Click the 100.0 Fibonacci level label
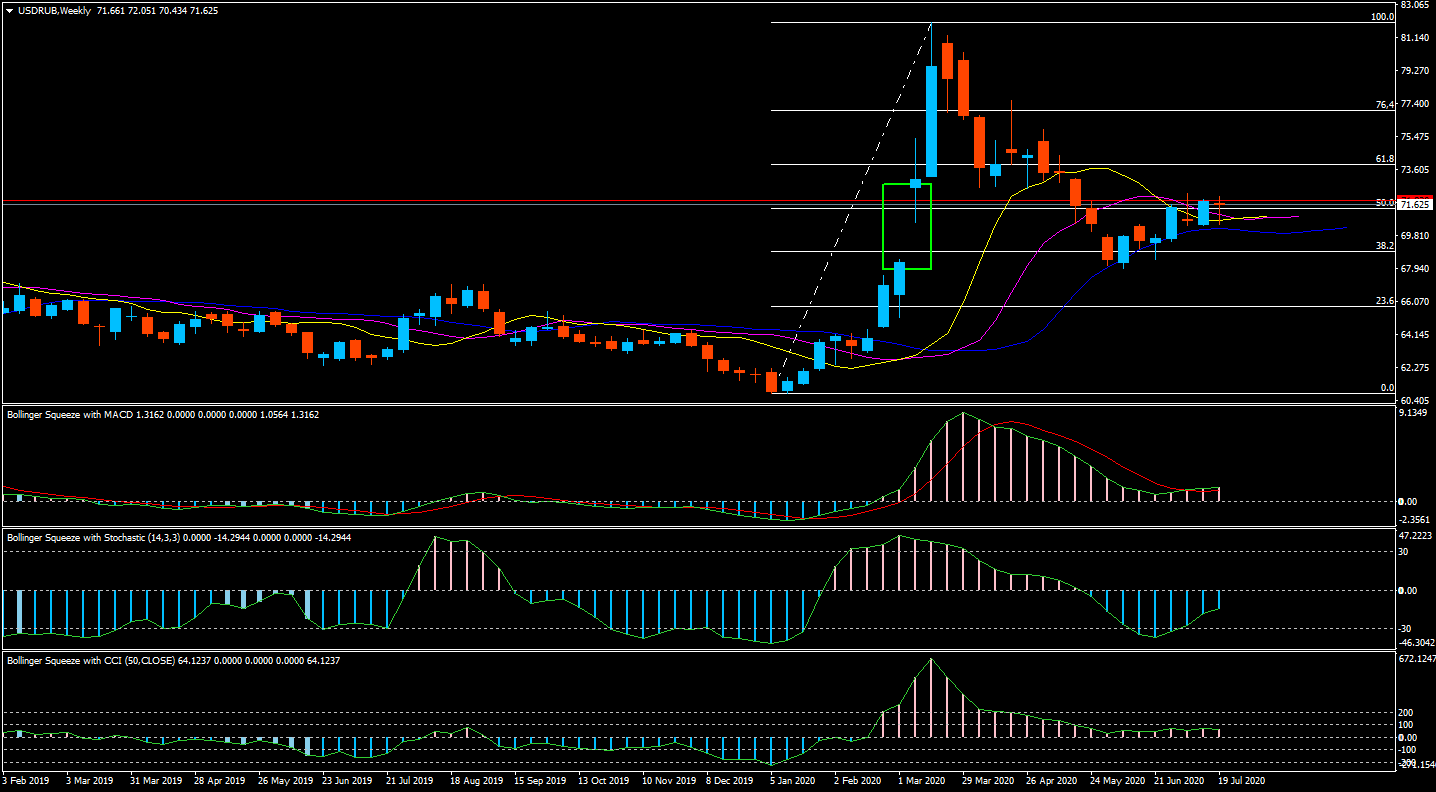Image resolution: width=1436 pixels, height=792 pixels. tap(1382, 17)
